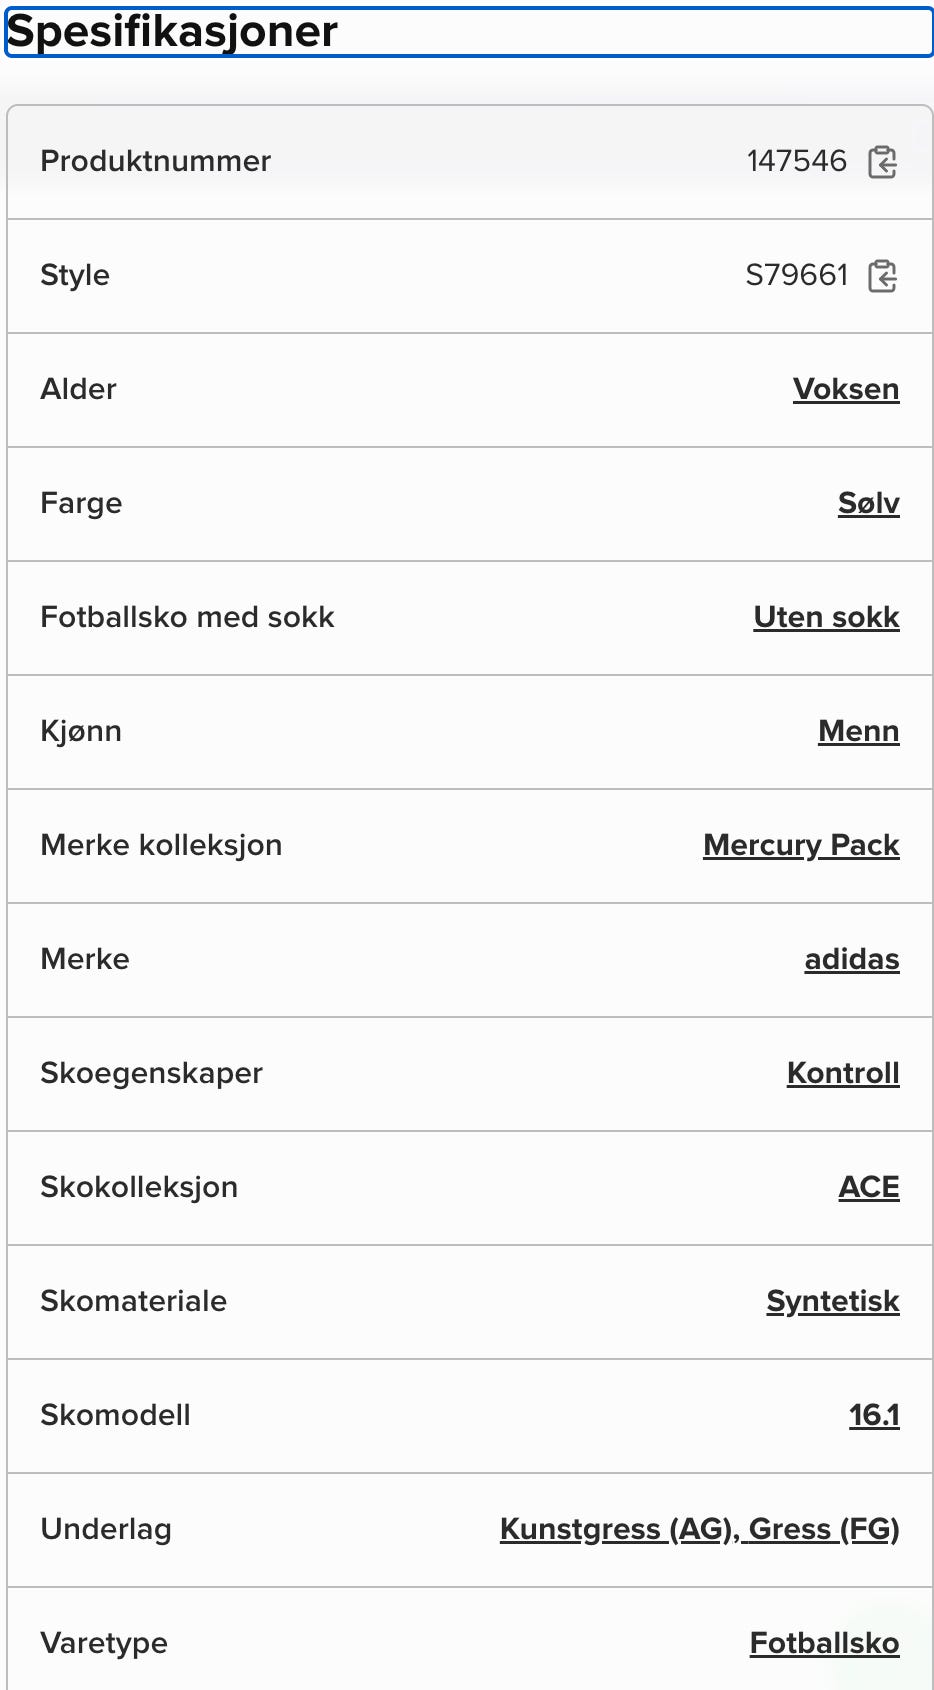Open the adidas brand link
The image size is (934, 1690).
click(x=851, y=959)
